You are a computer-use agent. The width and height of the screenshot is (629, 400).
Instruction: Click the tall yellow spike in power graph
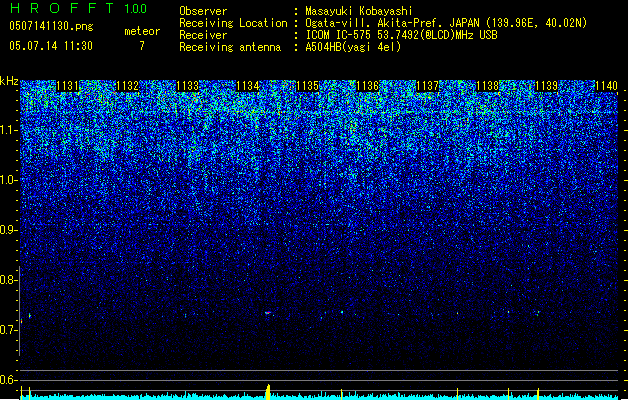tap(268, 392)
